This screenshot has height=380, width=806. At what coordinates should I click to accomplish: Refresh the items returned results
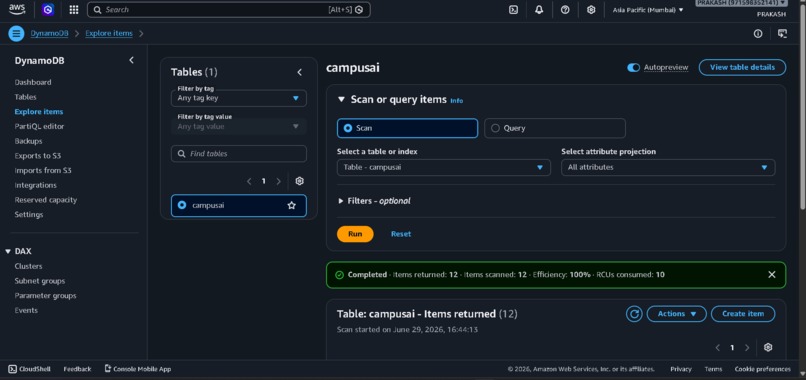coord(634,314)
